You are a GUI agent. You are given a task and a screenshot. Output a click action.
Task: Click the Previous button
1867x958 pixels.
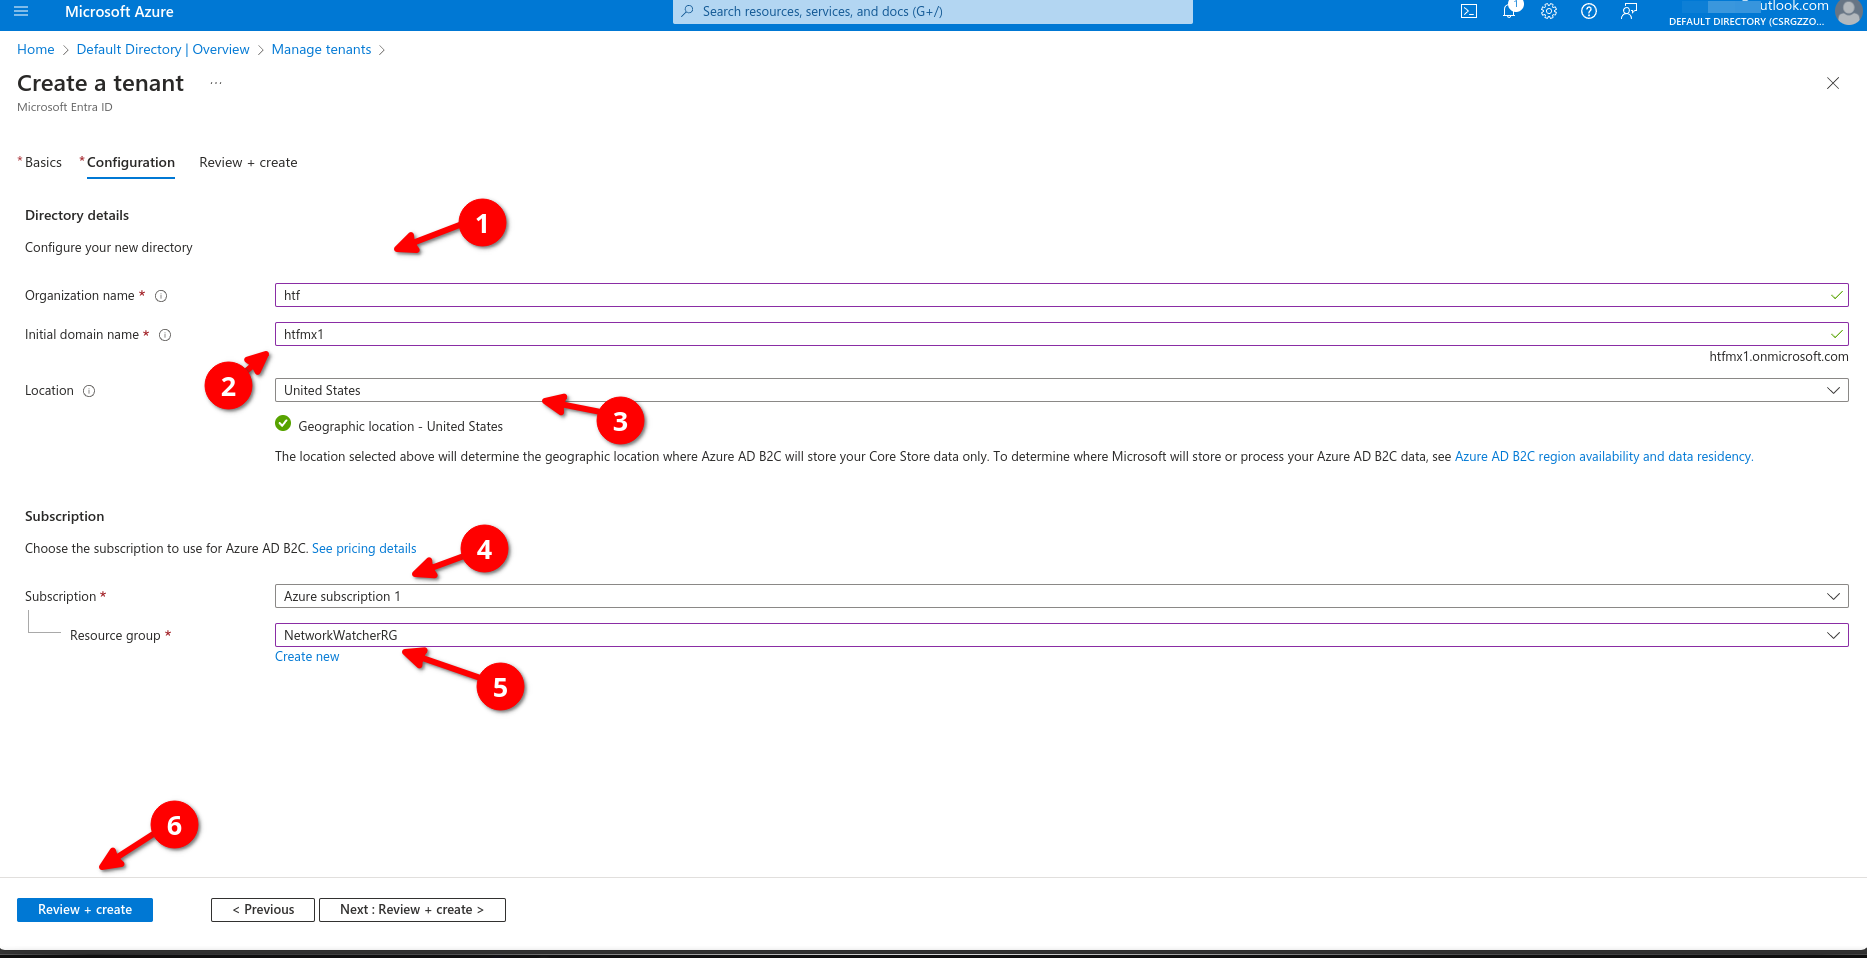coord(263,910)
